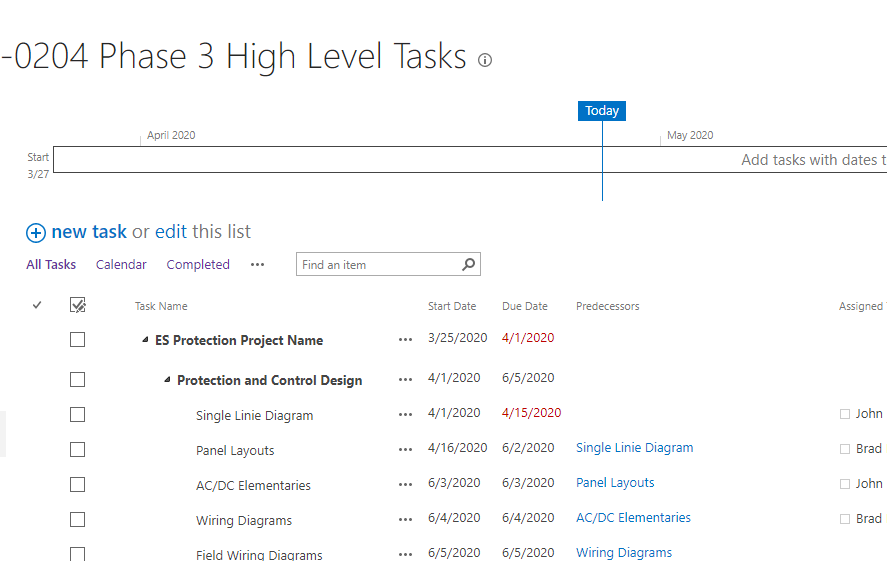Viewport: 887px width, 561px height.
Task: Open more views ellipsis next to Completed
Action: [257, 265]
